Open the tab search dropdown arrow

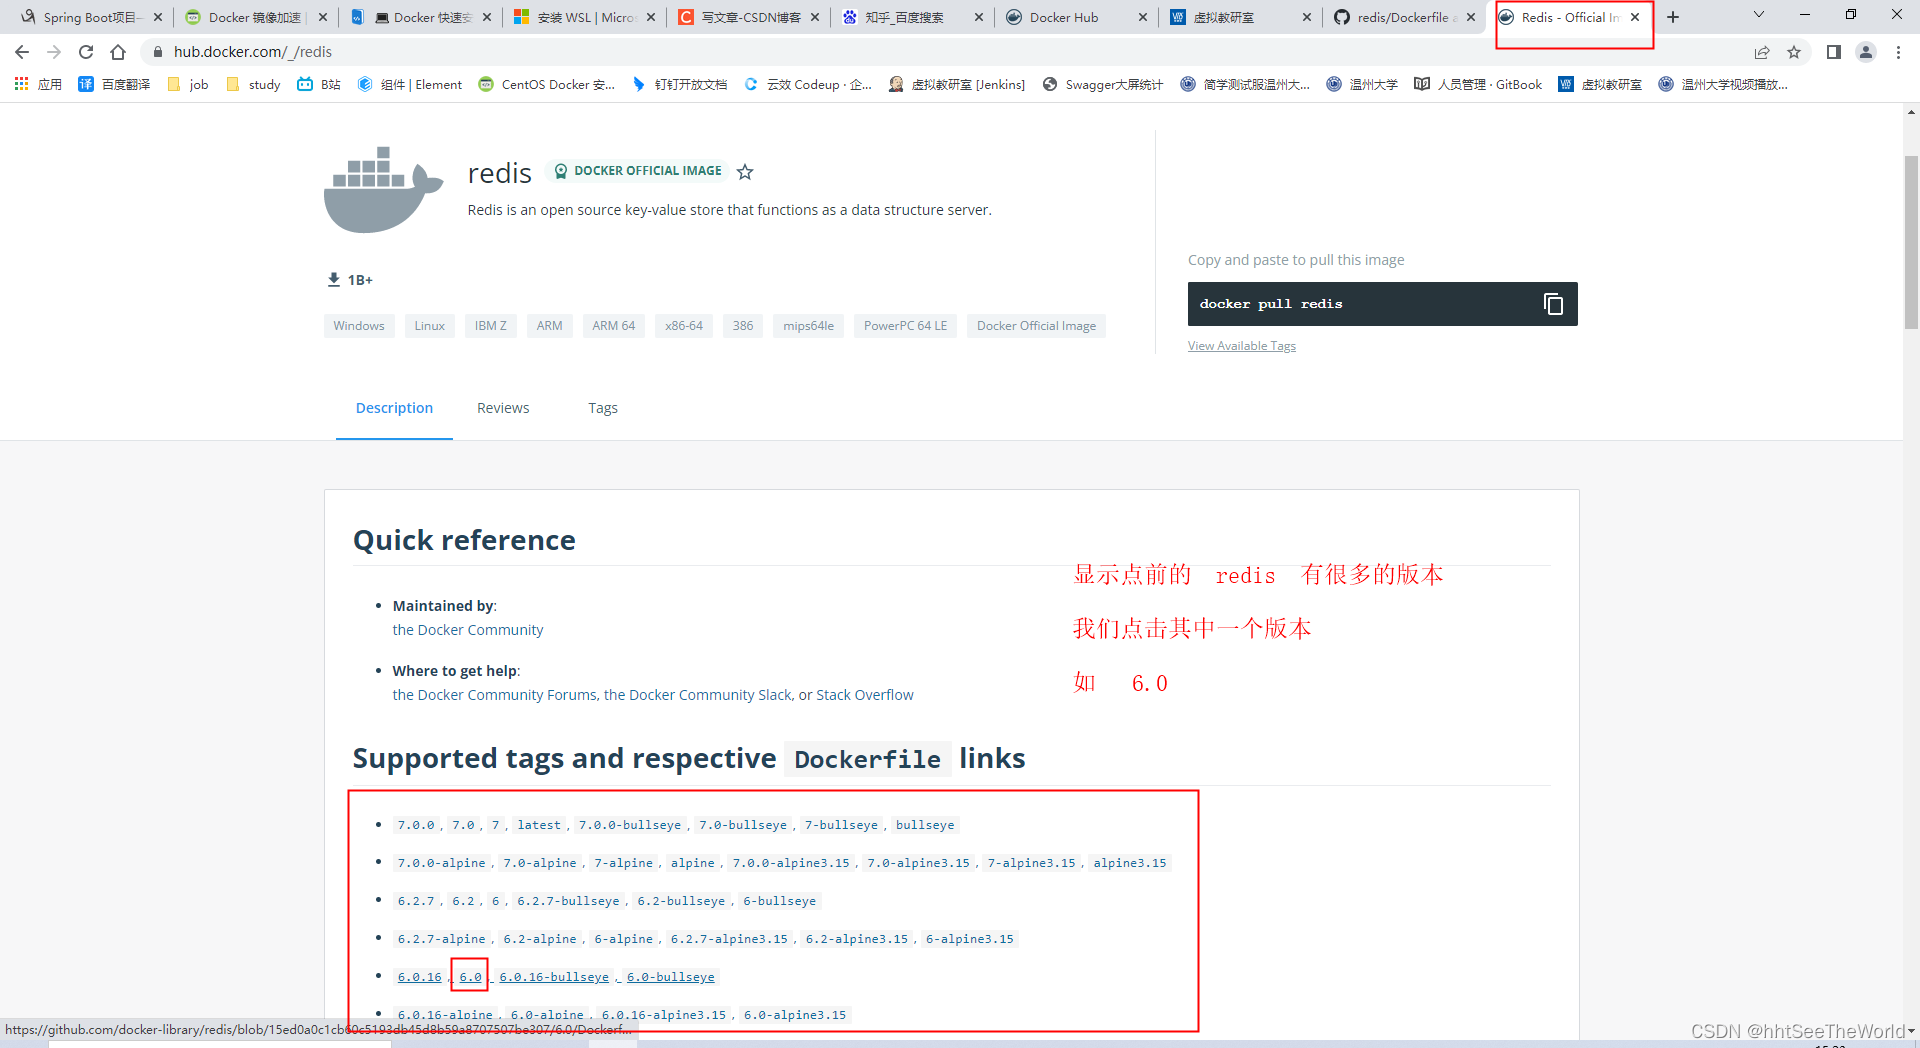pyautogui.click(x=1759, y=15)
